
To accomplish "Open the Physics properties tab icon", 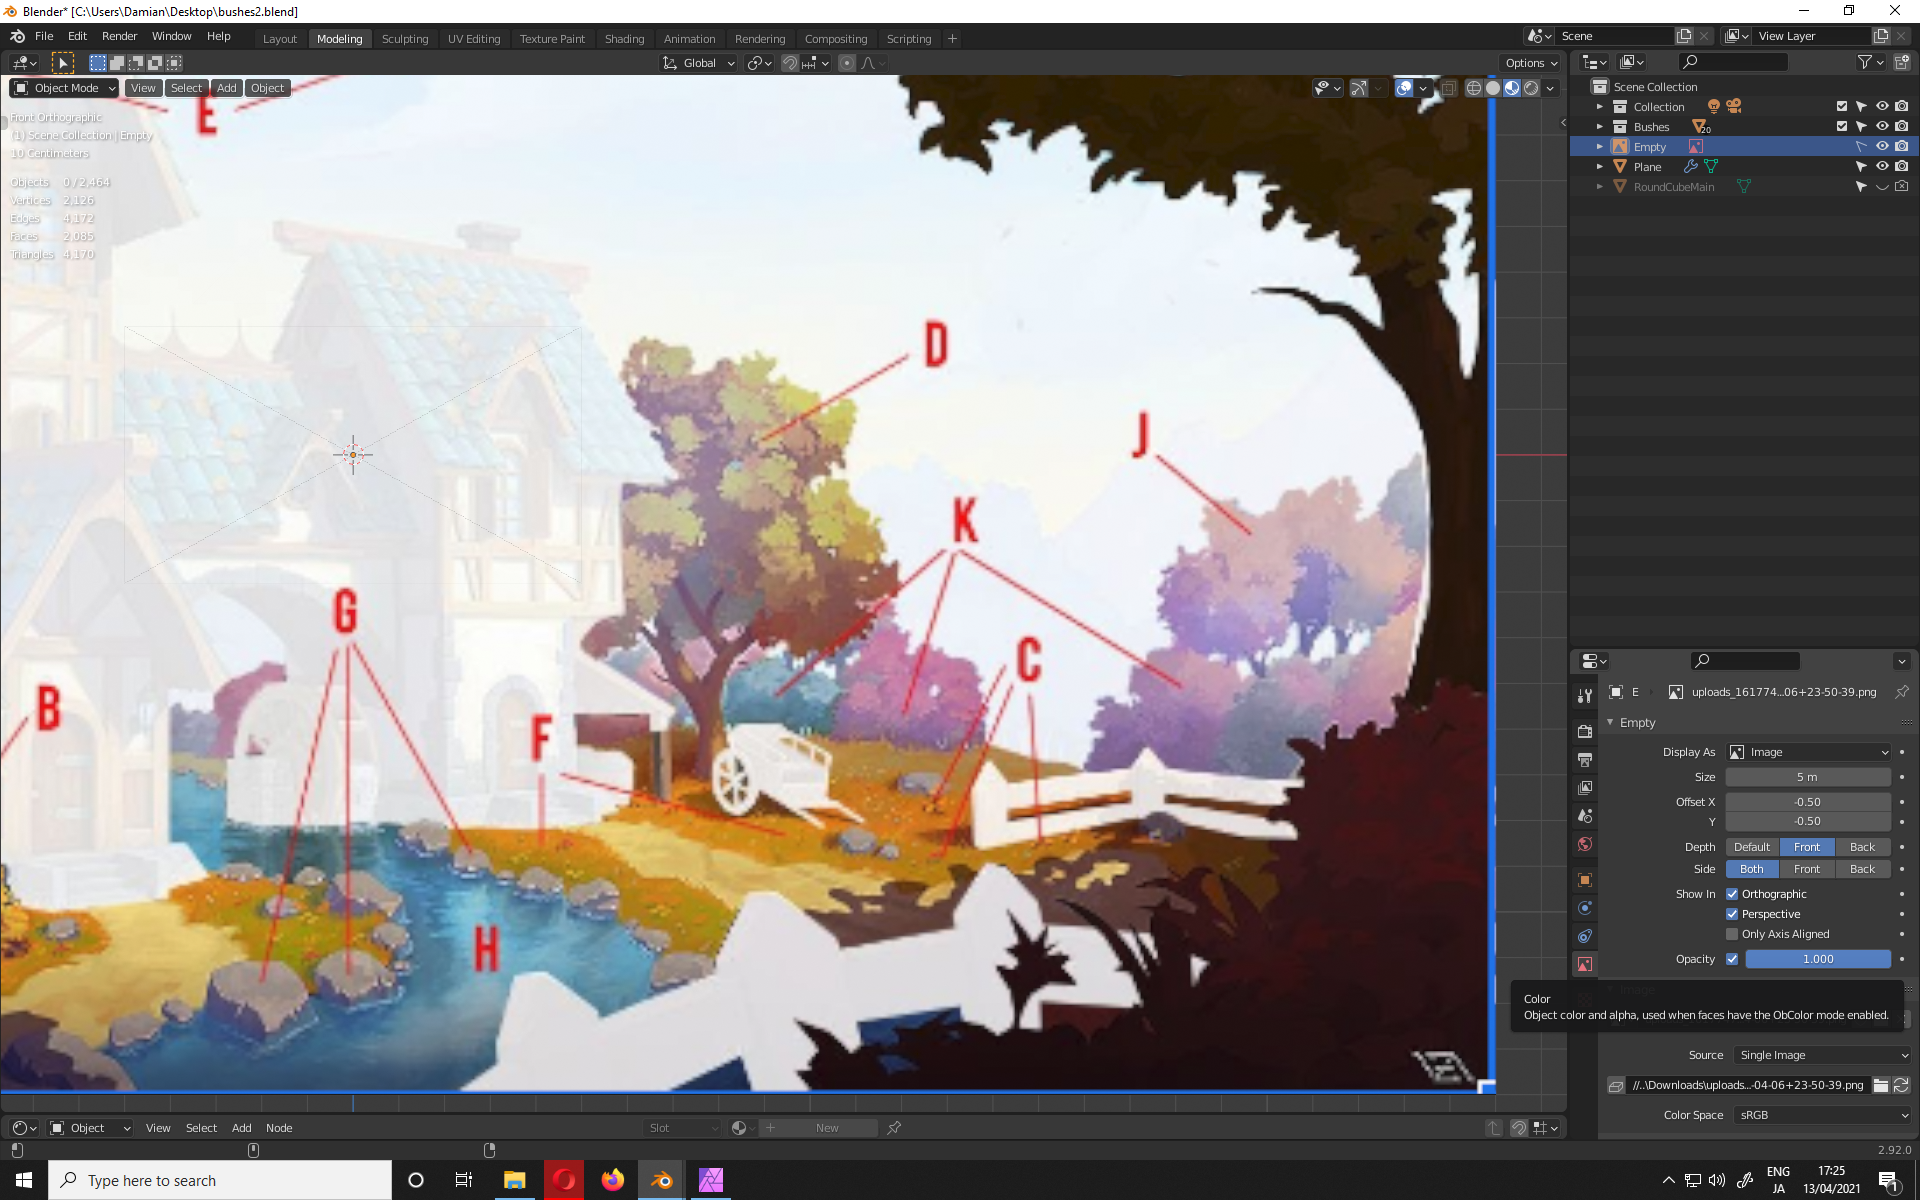I will [1585, 908].
